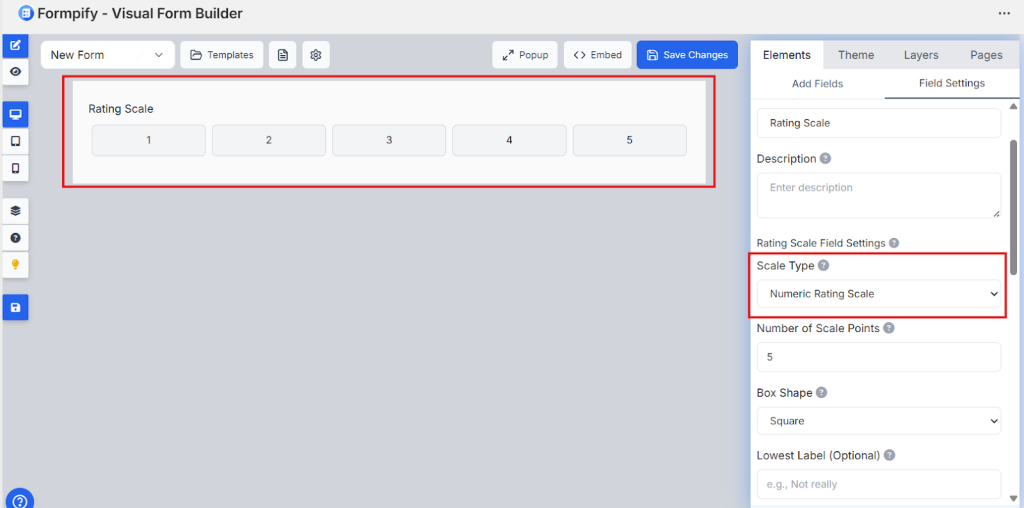
Task: Switch to desktop view
Action: tap(15, 114)
